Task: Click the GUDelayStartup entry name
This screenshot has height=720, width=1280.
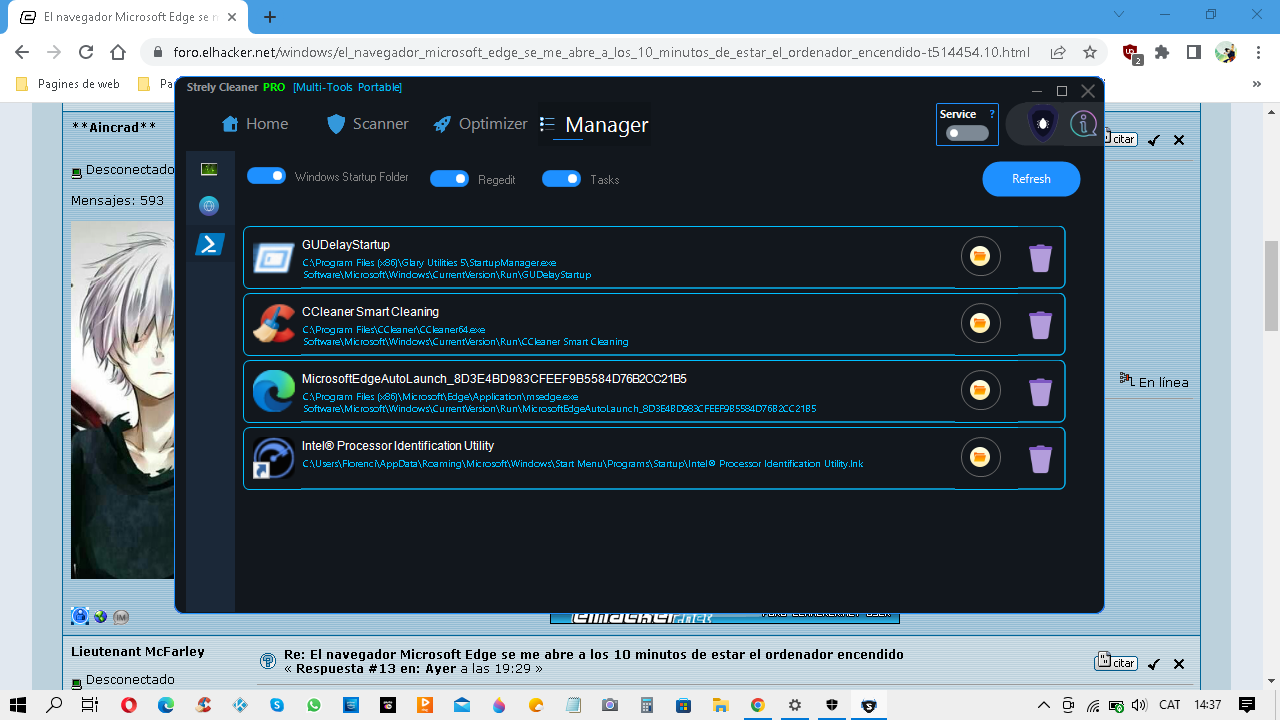Action: click(346, 245)
